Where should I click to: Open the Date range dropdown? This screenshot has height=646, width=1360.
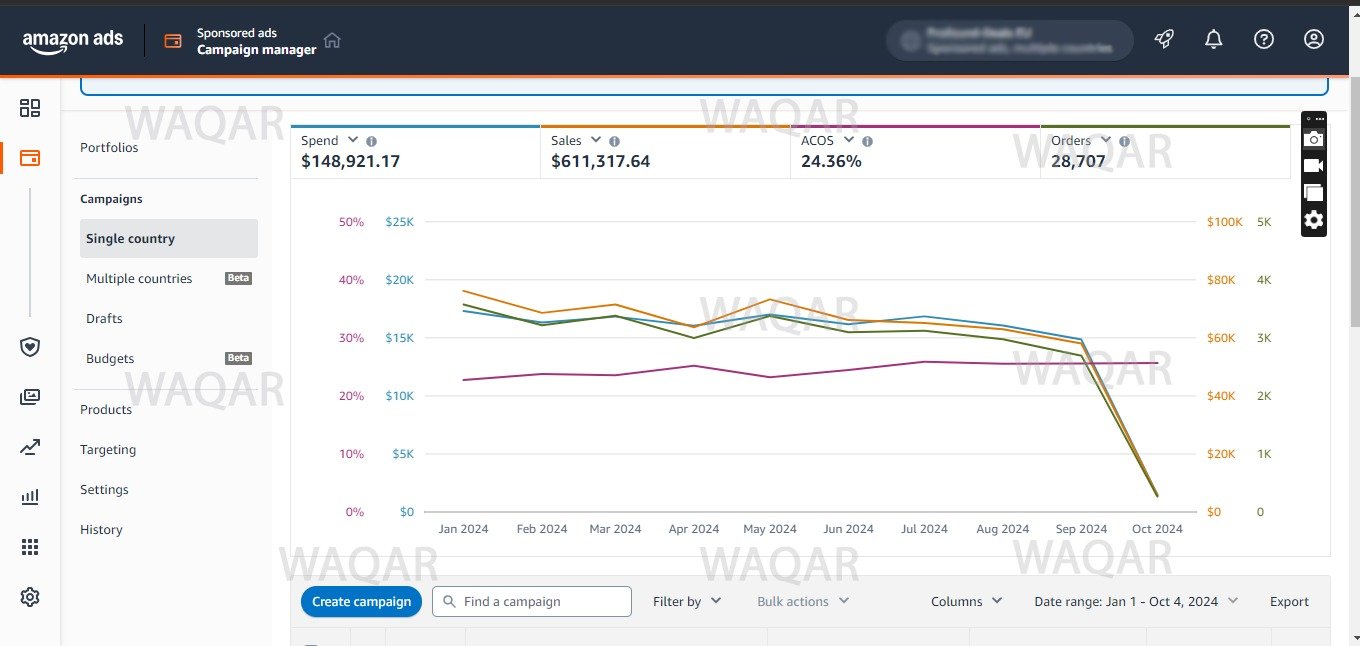[x=1136, y=601]
